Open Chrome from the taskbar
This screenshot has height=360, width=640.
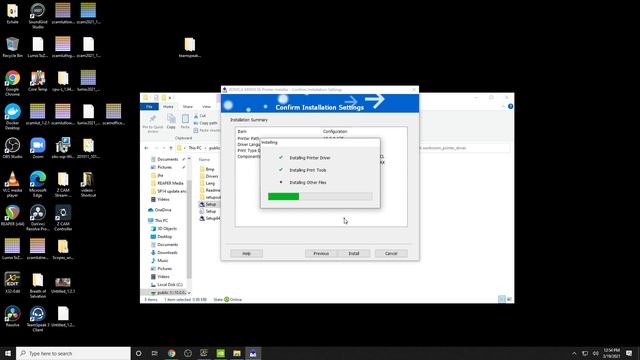coord(171,353)
